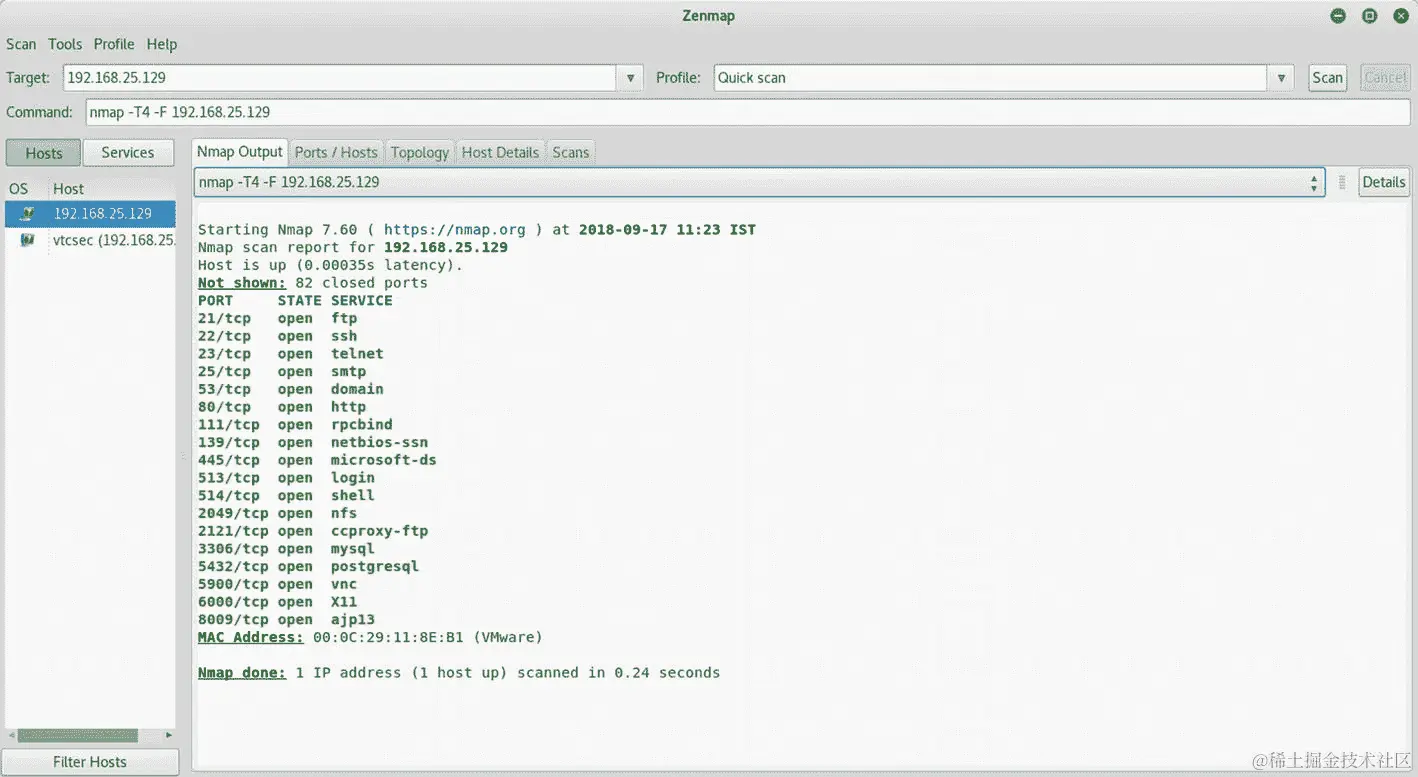Click the '6000/tcp open X11' output line

(x=277, y=602)
